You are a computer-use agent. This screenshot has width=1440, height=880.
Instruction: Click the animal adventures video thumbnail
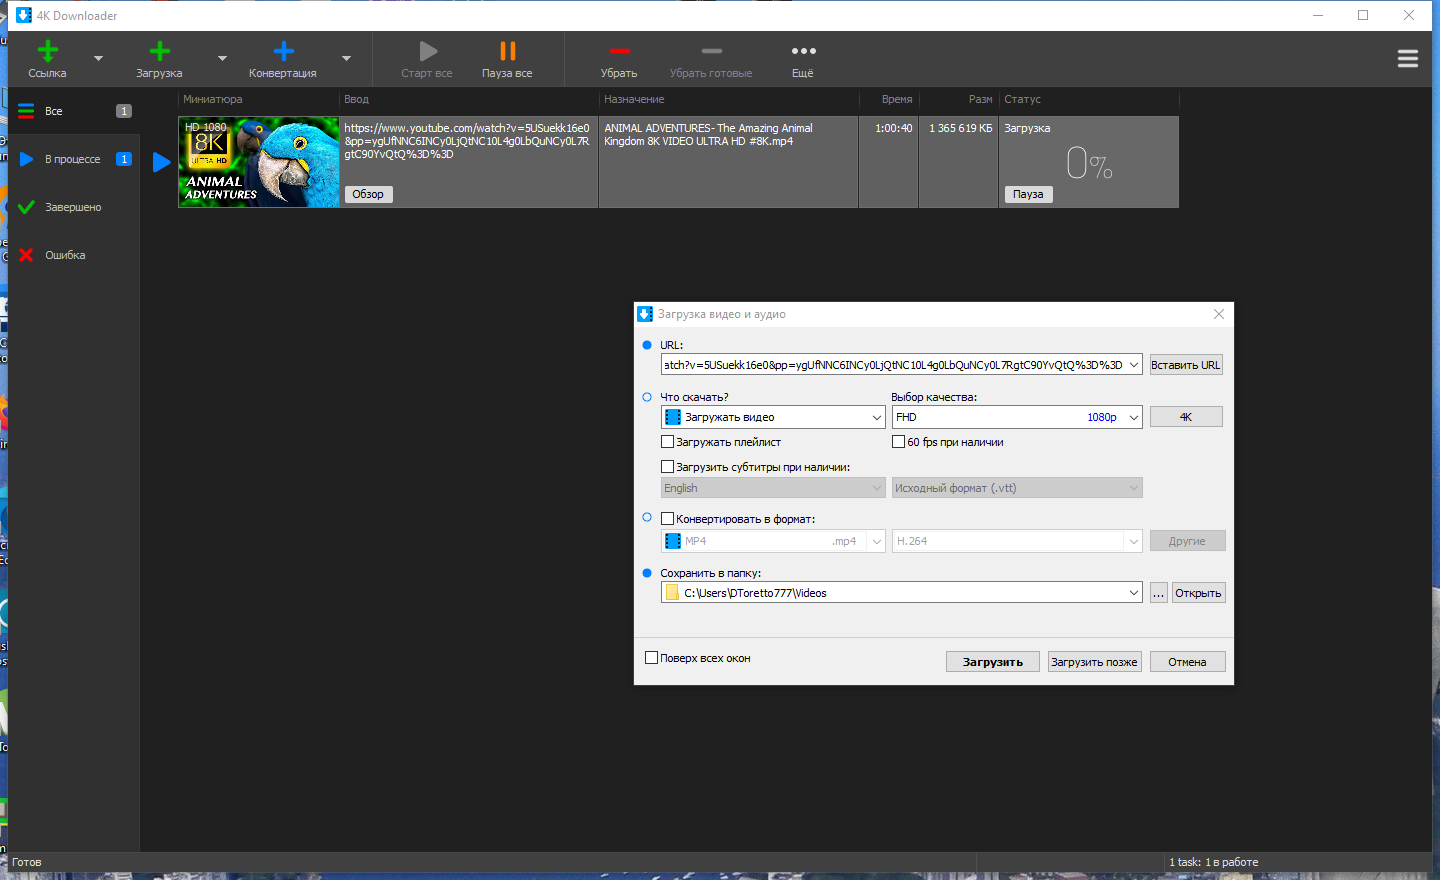259,162
